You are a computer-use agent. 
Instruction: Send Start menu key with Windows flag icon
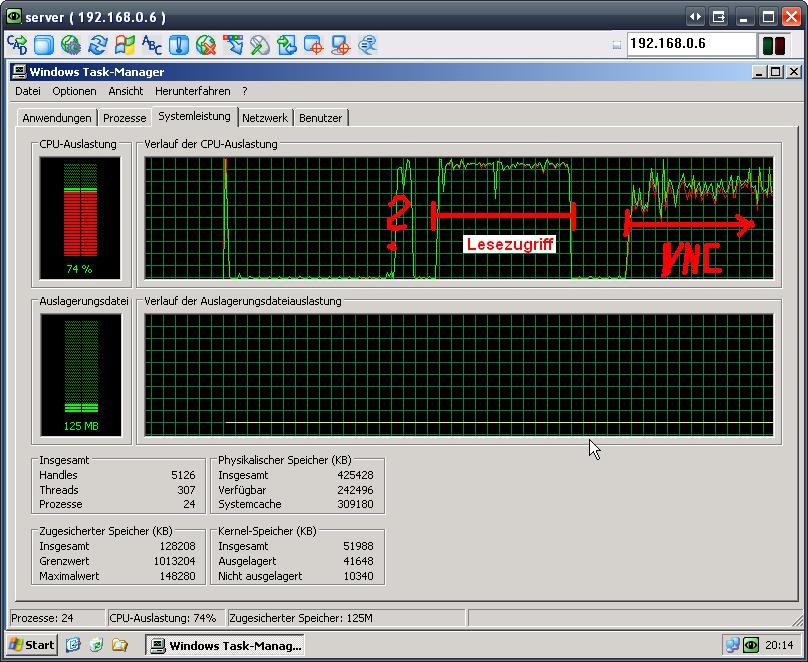click(125, 45)
